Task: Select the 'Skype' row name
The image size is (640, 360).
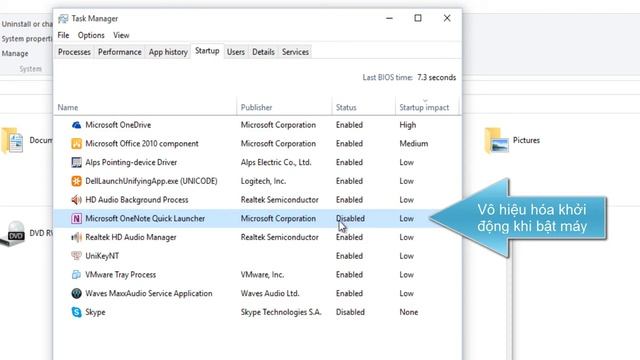Action: pyautogui.click(x=95, y=312)
